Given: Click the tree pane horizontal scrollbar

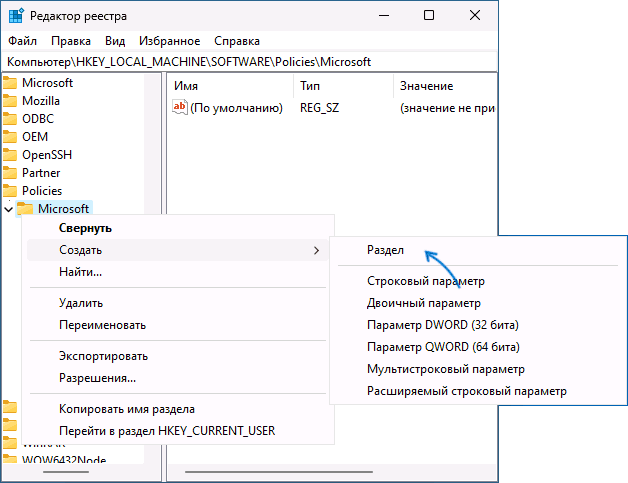Looking at the screenshot, I should (66, 472).
